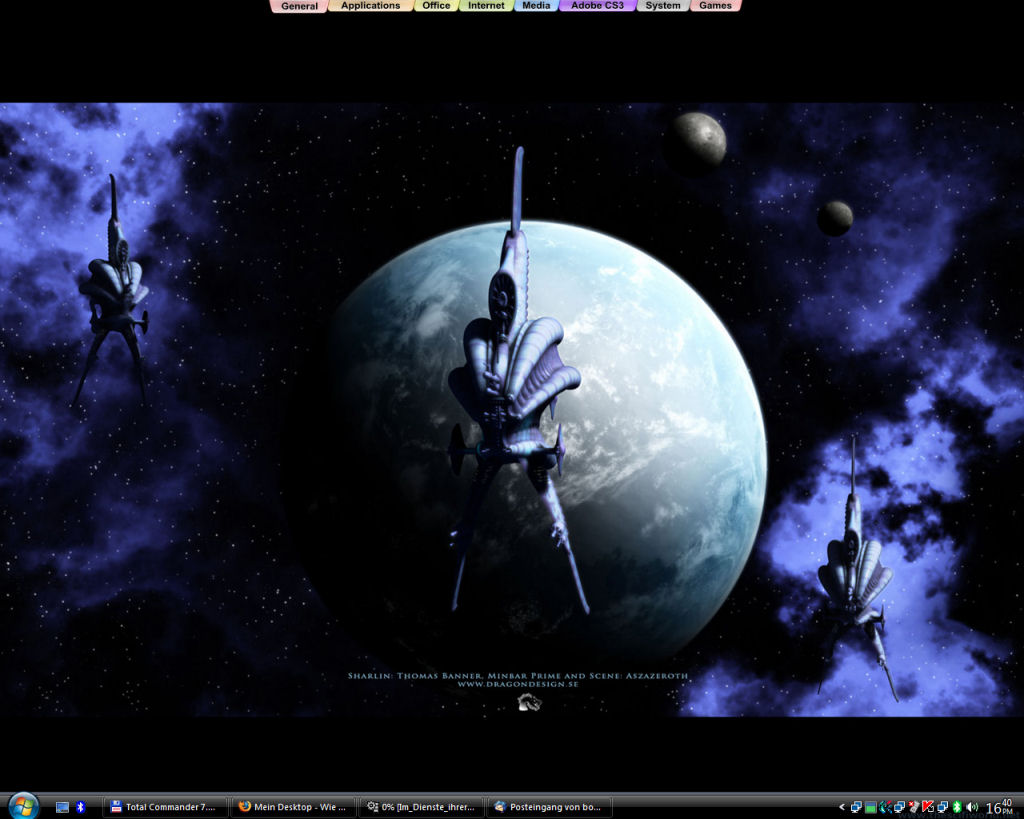This screenshot has height=819, width=1024.
Task: Expand hidden system tray icons arrow
Action: 842,807
